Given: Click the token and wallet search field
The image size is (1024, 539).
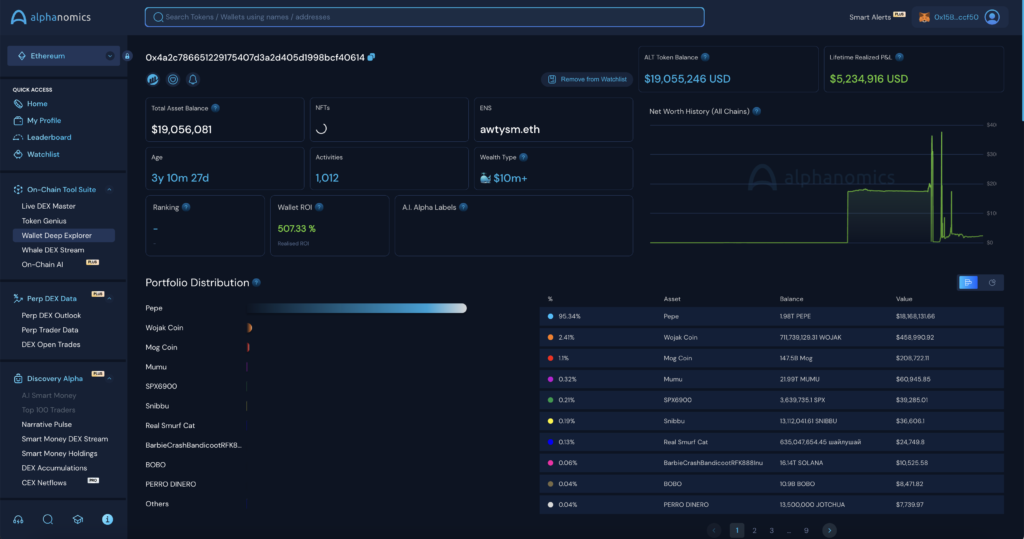Looking at the screenshot, I should coord(424,17).
